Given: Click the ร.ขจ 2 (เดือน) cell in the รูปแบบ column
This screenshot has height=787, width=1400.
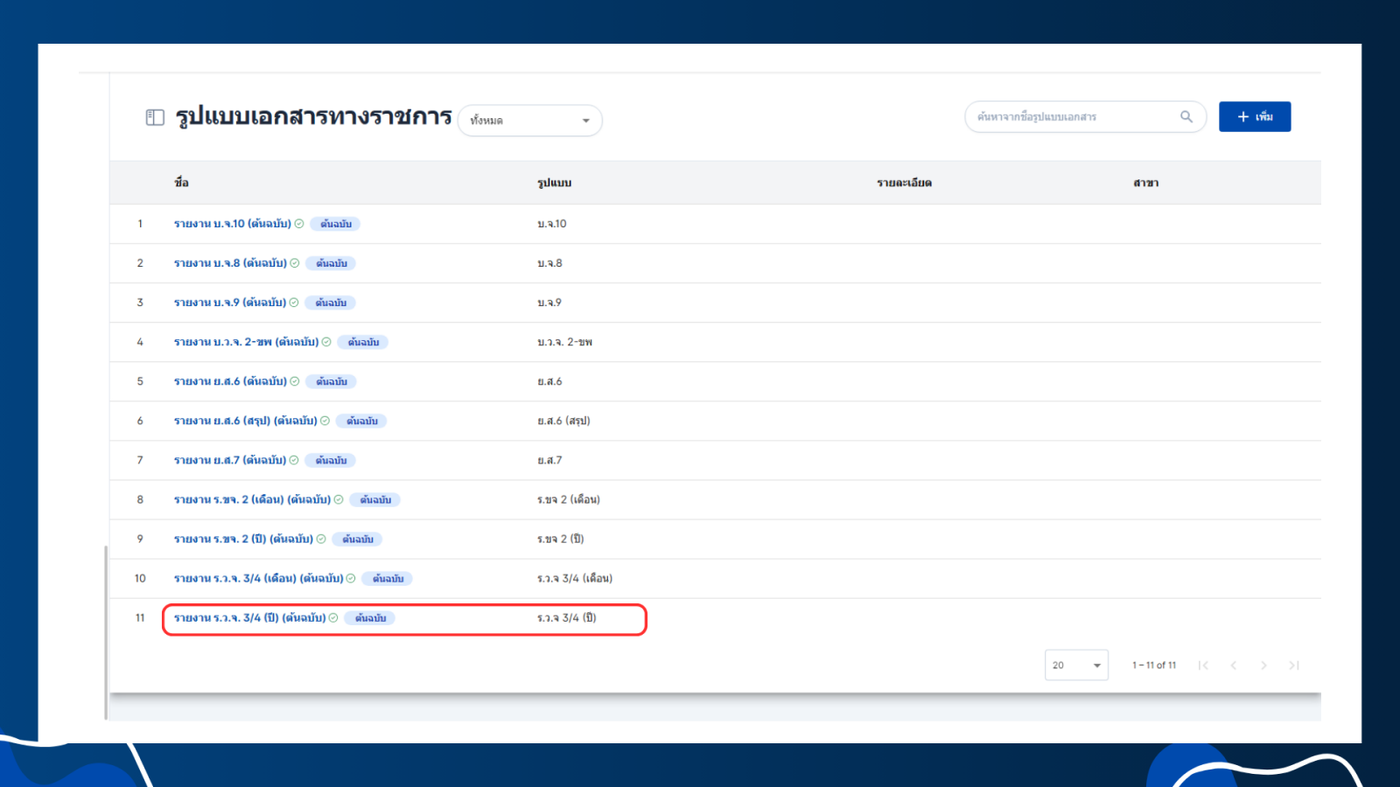Looking at the screenshot, I should click(x=569, y=499).
